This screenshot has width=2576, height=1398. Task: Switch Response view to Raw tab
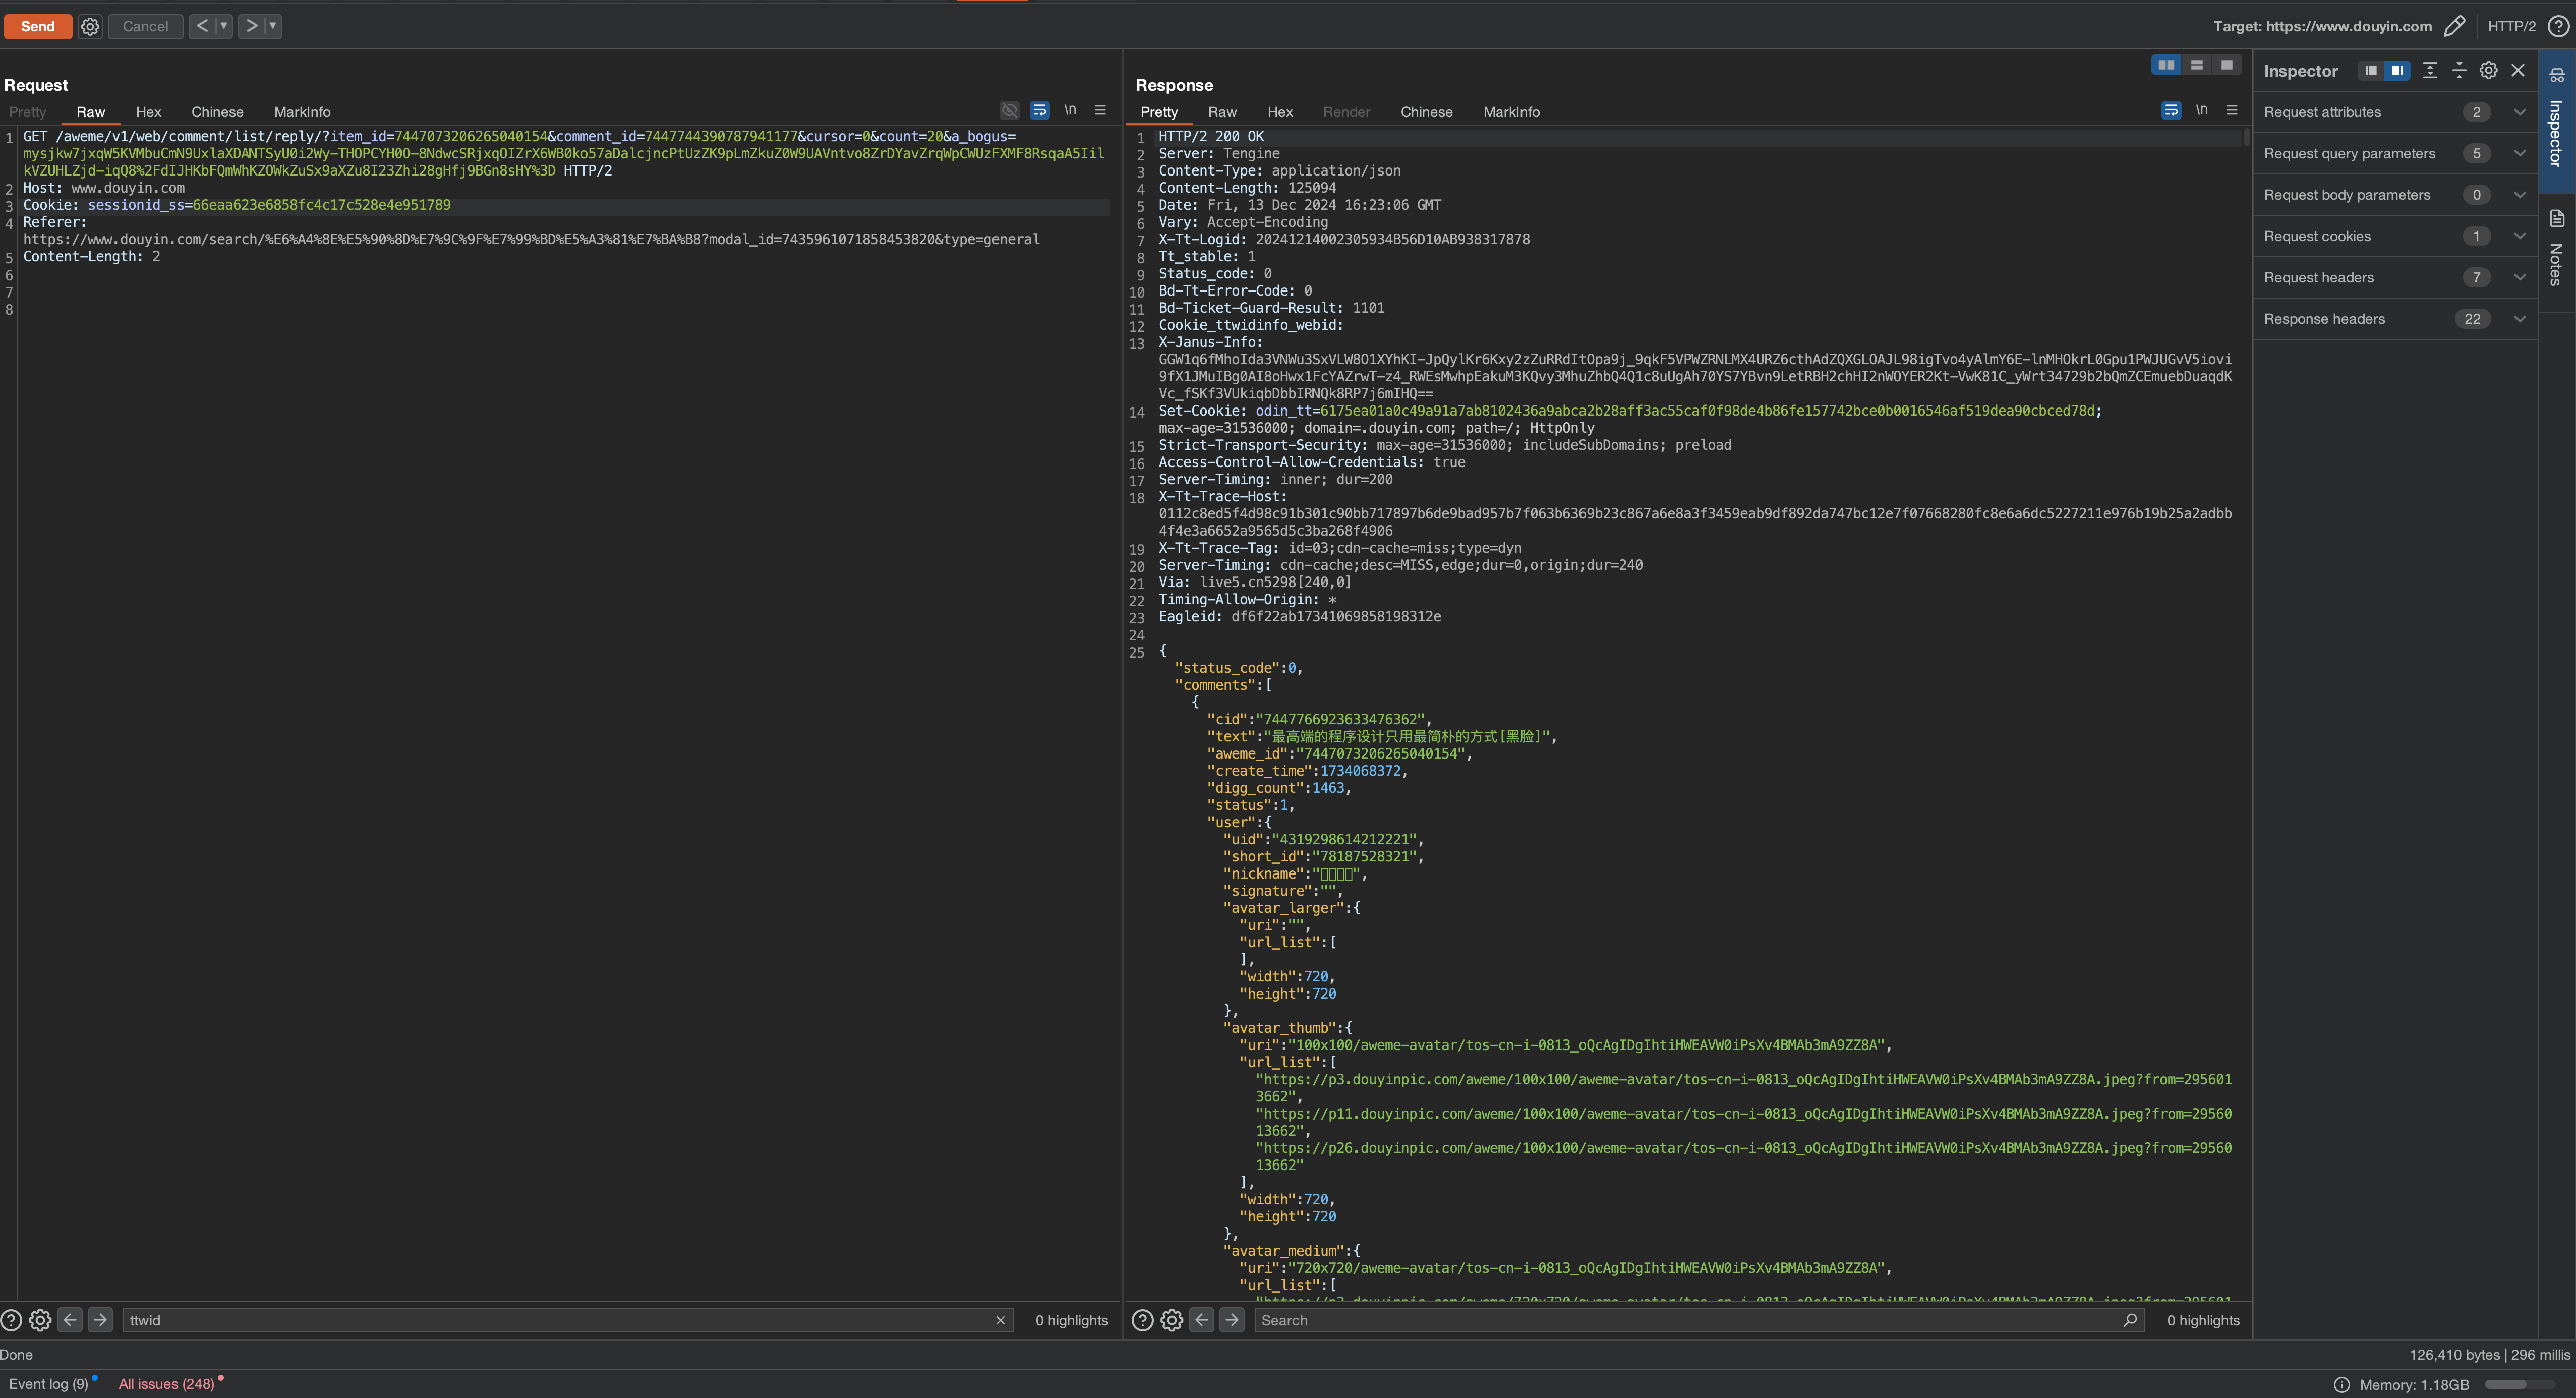1222,112
